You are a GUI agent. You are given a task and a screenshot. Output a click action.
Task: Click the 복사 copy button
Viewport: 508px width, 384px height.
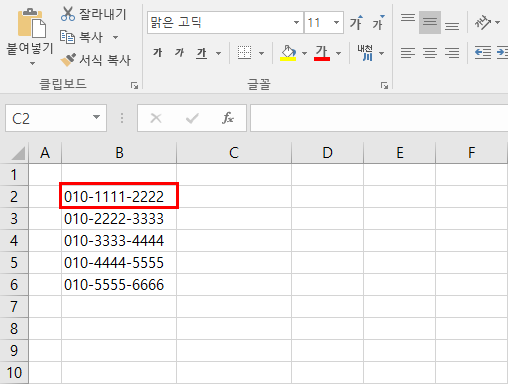click(x=82, y=37)
